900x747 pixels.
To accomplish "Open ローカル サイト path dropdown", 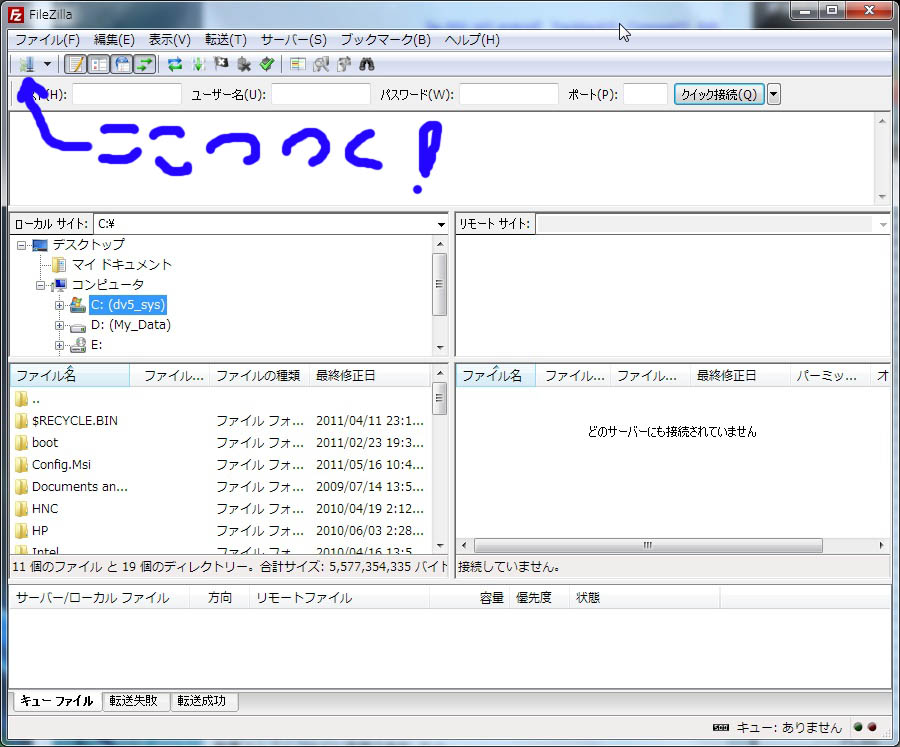I will tap(441, 225).
